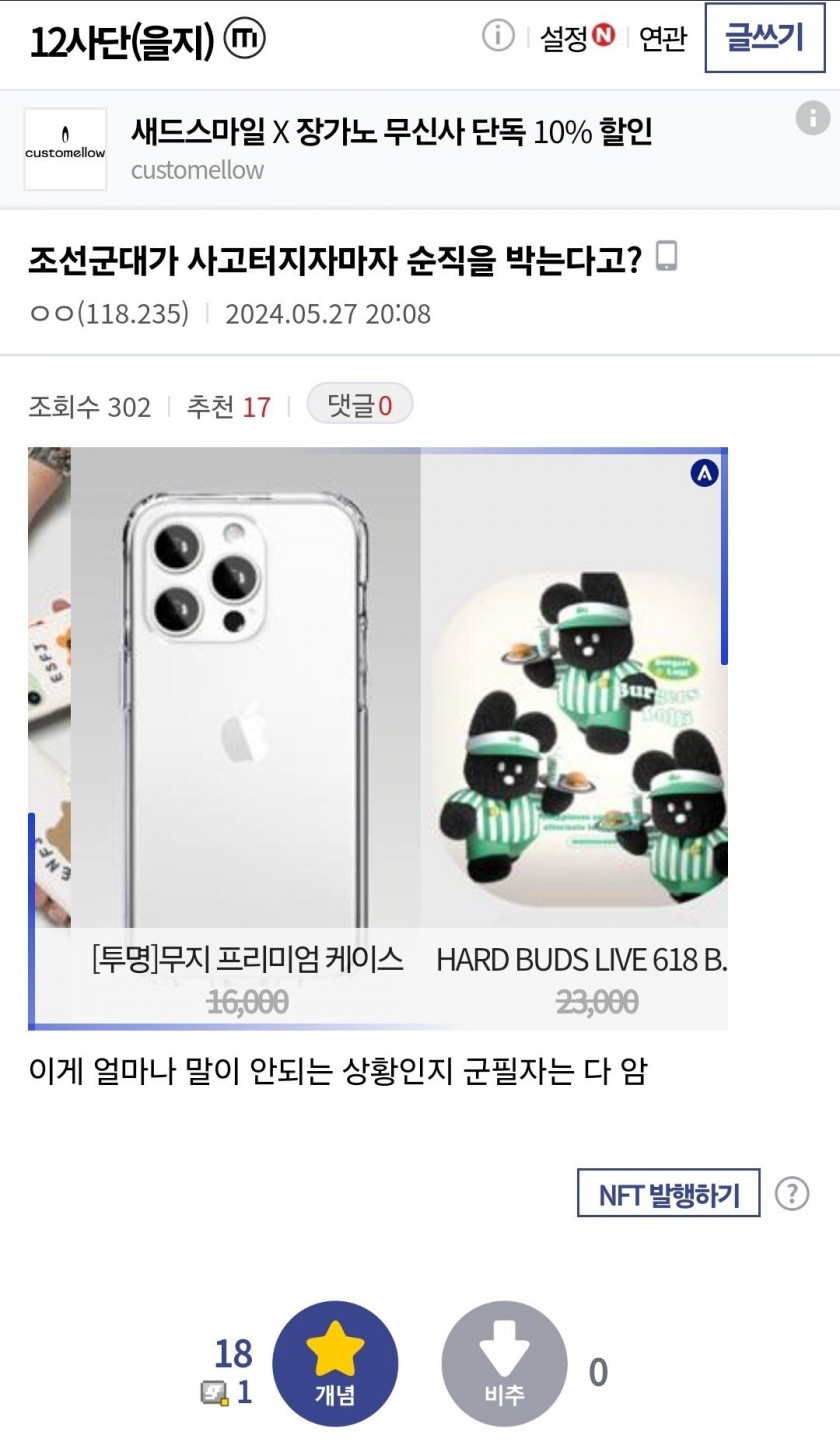840x1449 pixels.
Task: Open the NFT help question mark icon
Action: [792, 1193]
